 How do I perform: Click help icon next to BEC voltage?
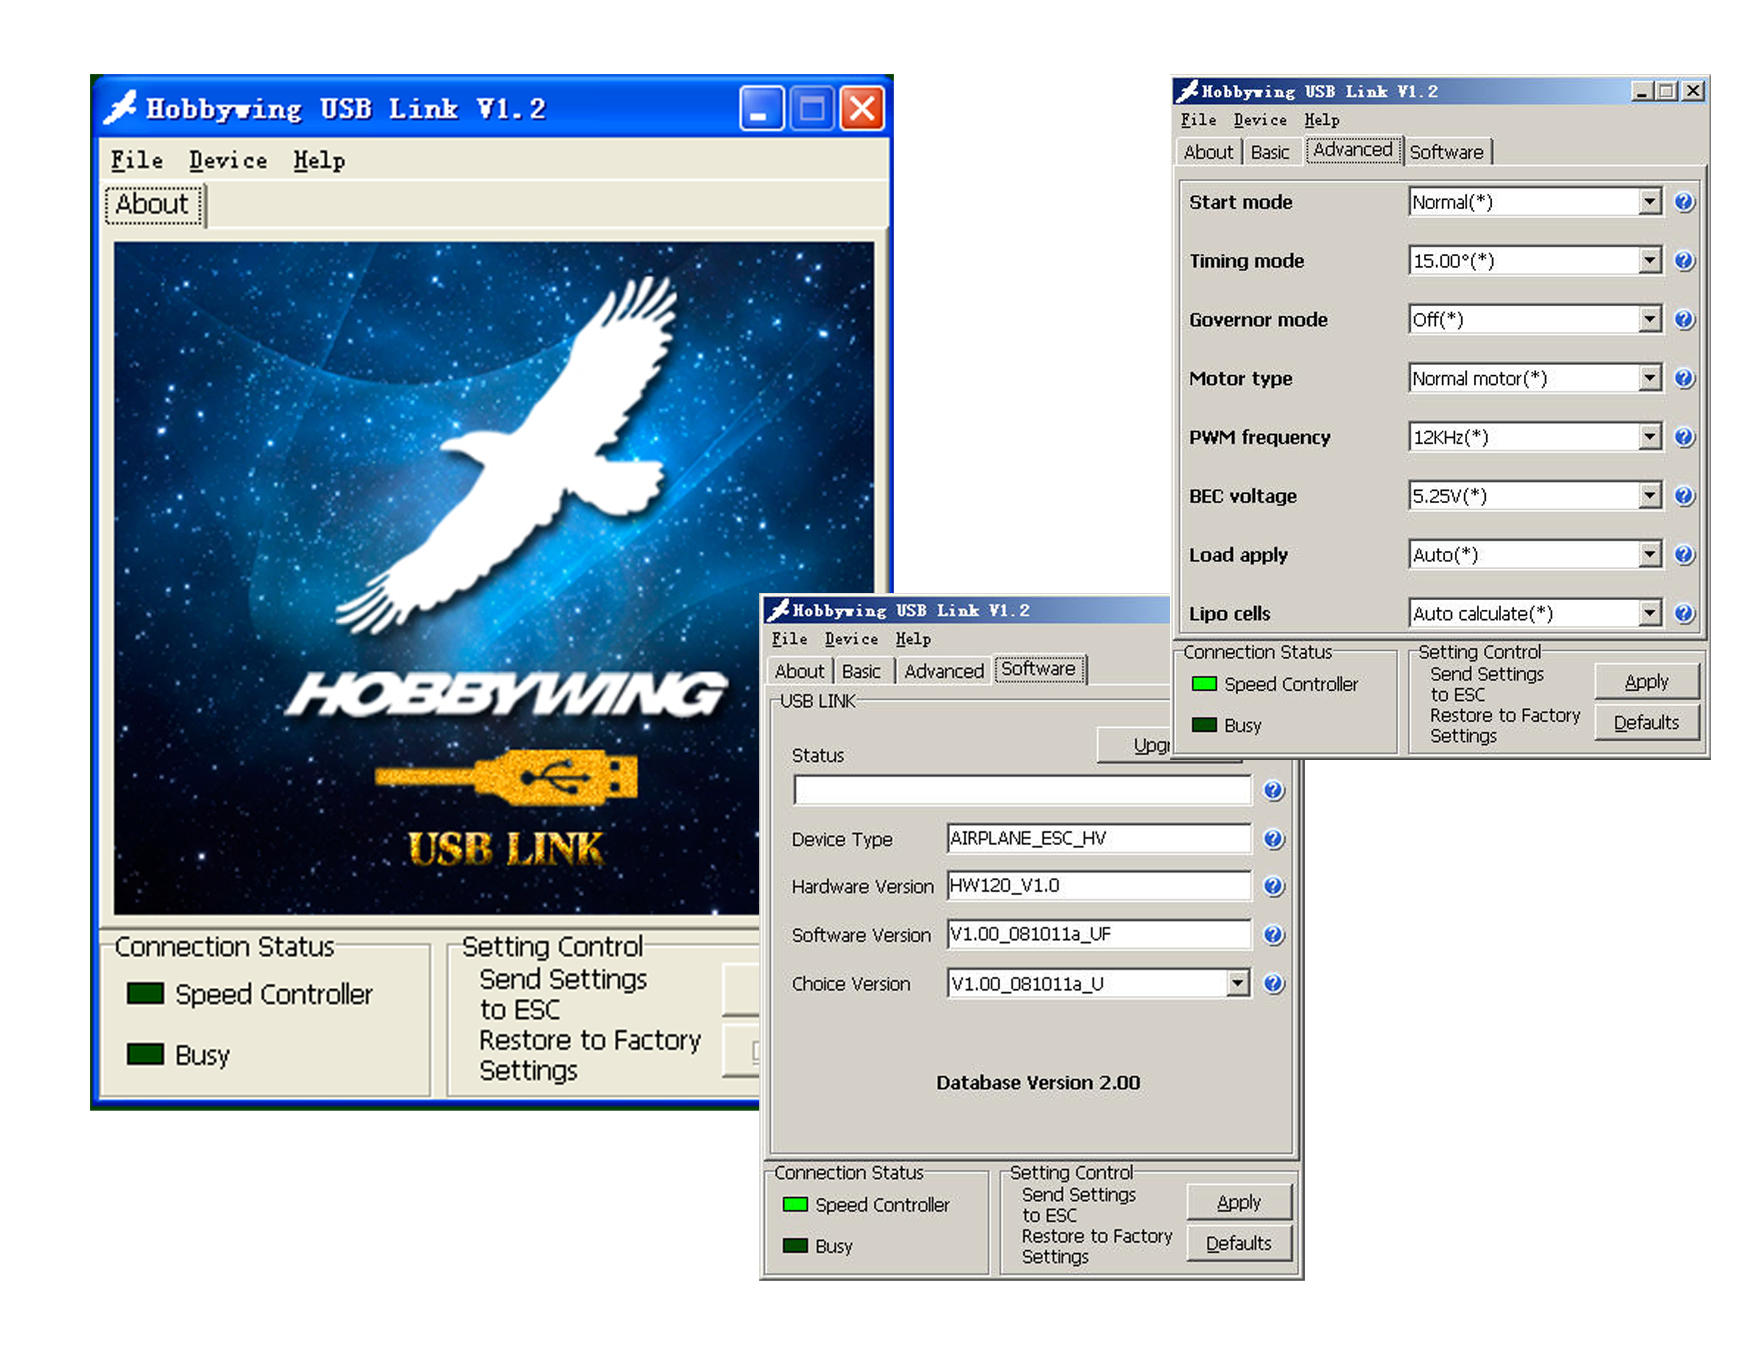point(1684,496)
